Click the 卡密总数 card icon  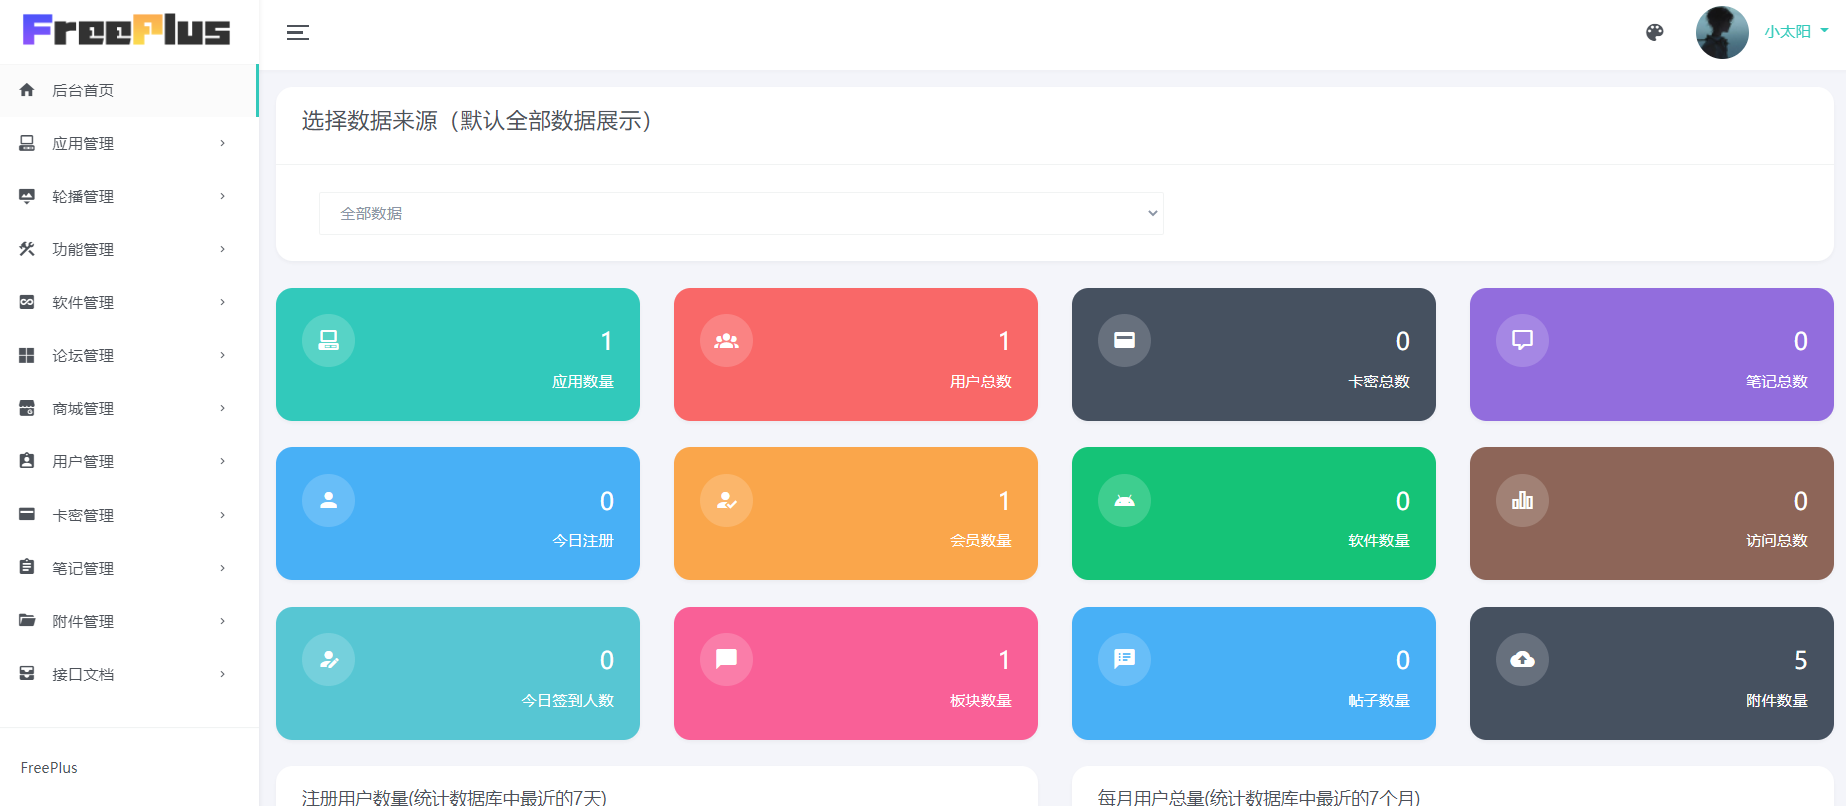[1124, 341]
